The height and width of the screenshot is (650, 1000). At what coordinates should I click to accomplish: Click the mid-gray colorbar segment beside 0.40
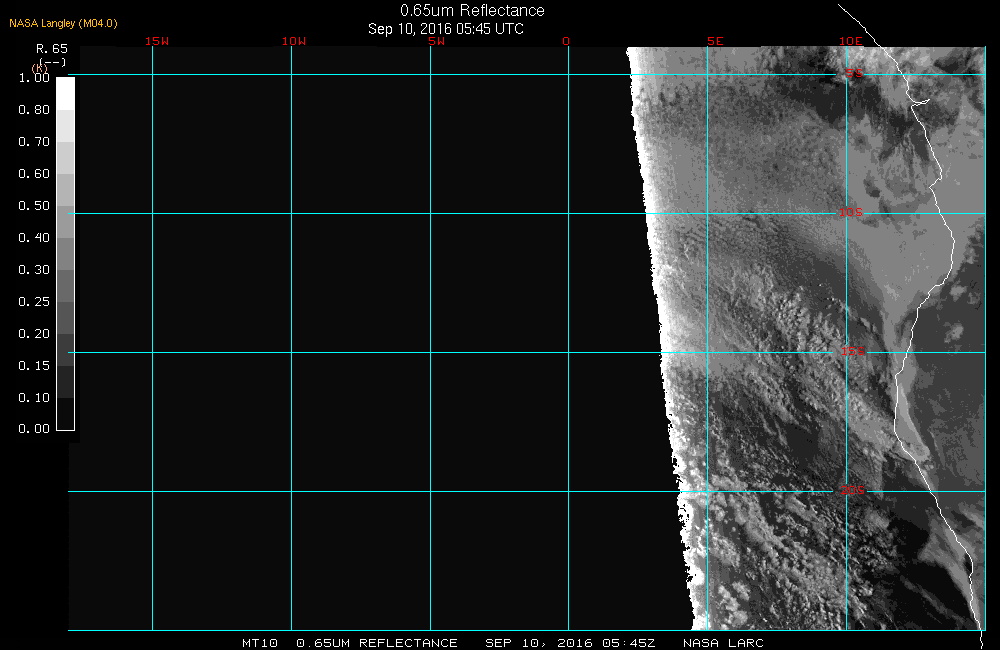tap(66, 253)
